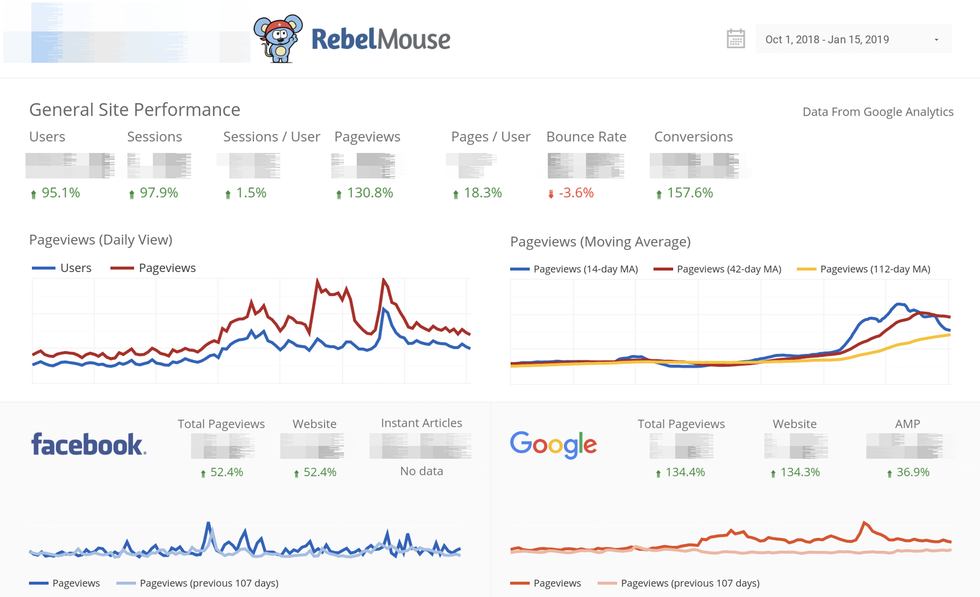Click the Pageviews metric heading
This screenshot has width=980, height=597.
(367, 137)
